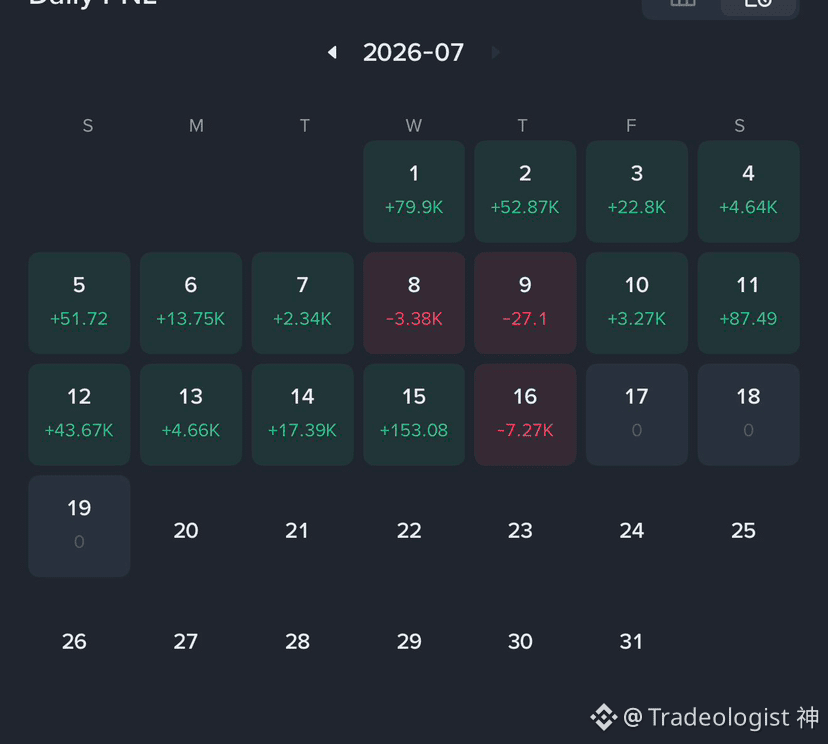Select July 12 with +43.67K

click(x=79, y=415)
